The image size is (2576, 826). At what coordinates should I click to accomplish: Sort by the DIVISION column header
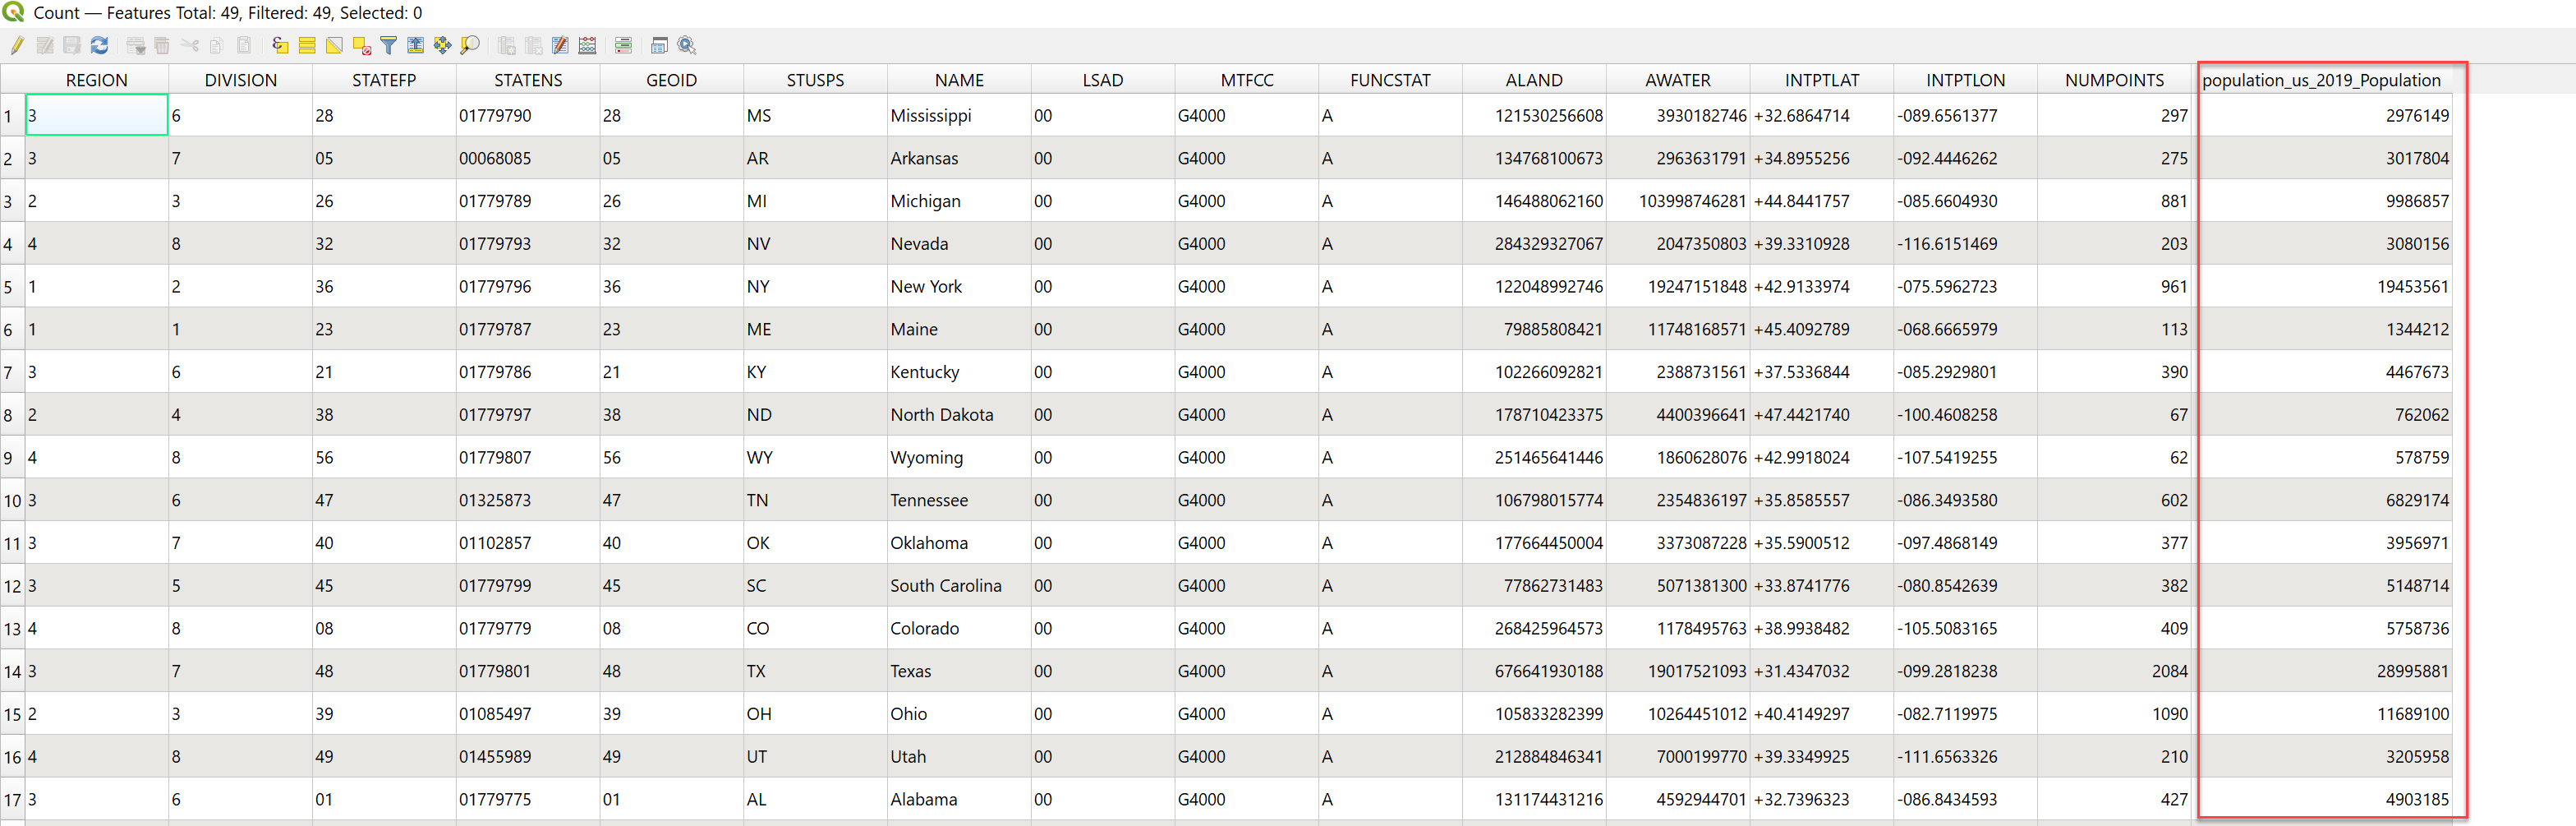pyautogui.click(x=240, y=80)
